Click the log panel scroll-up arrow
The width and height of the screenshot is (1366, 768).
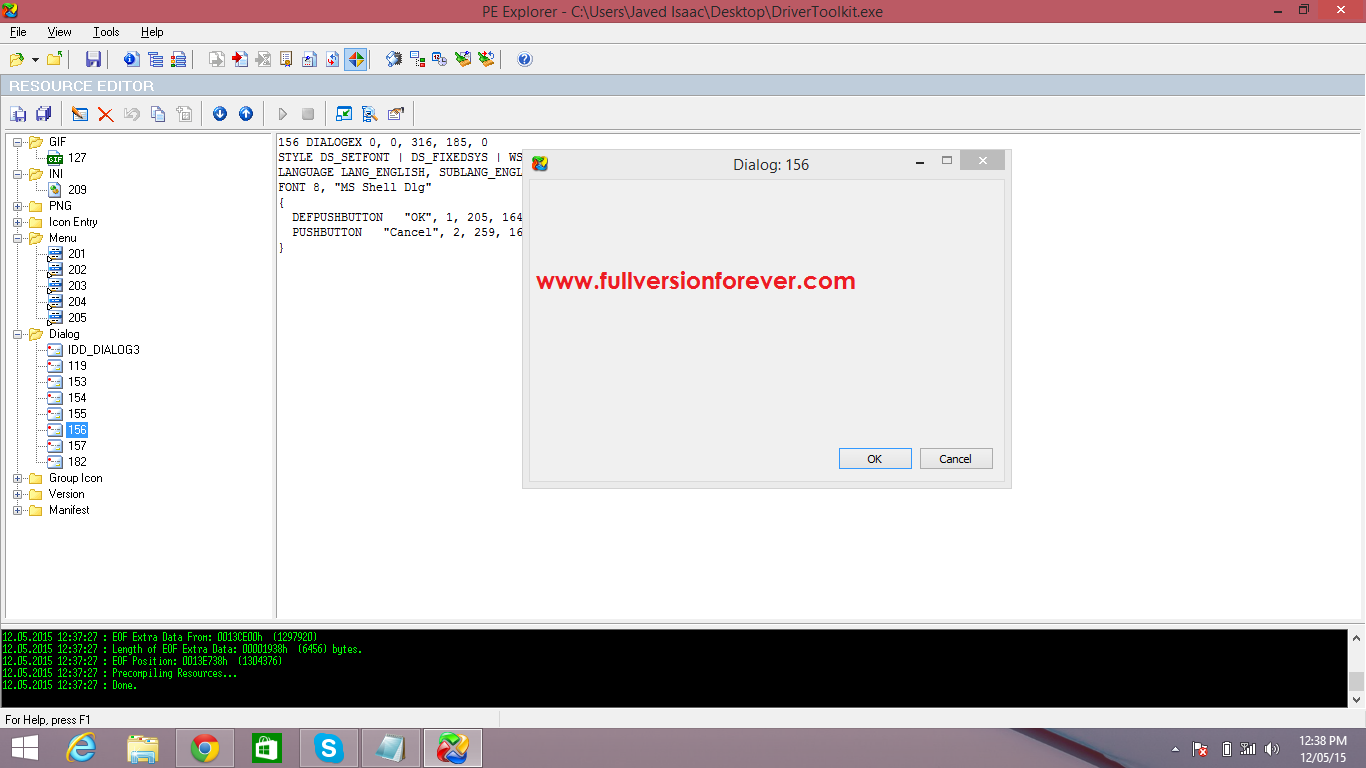tap(1357, 637)
